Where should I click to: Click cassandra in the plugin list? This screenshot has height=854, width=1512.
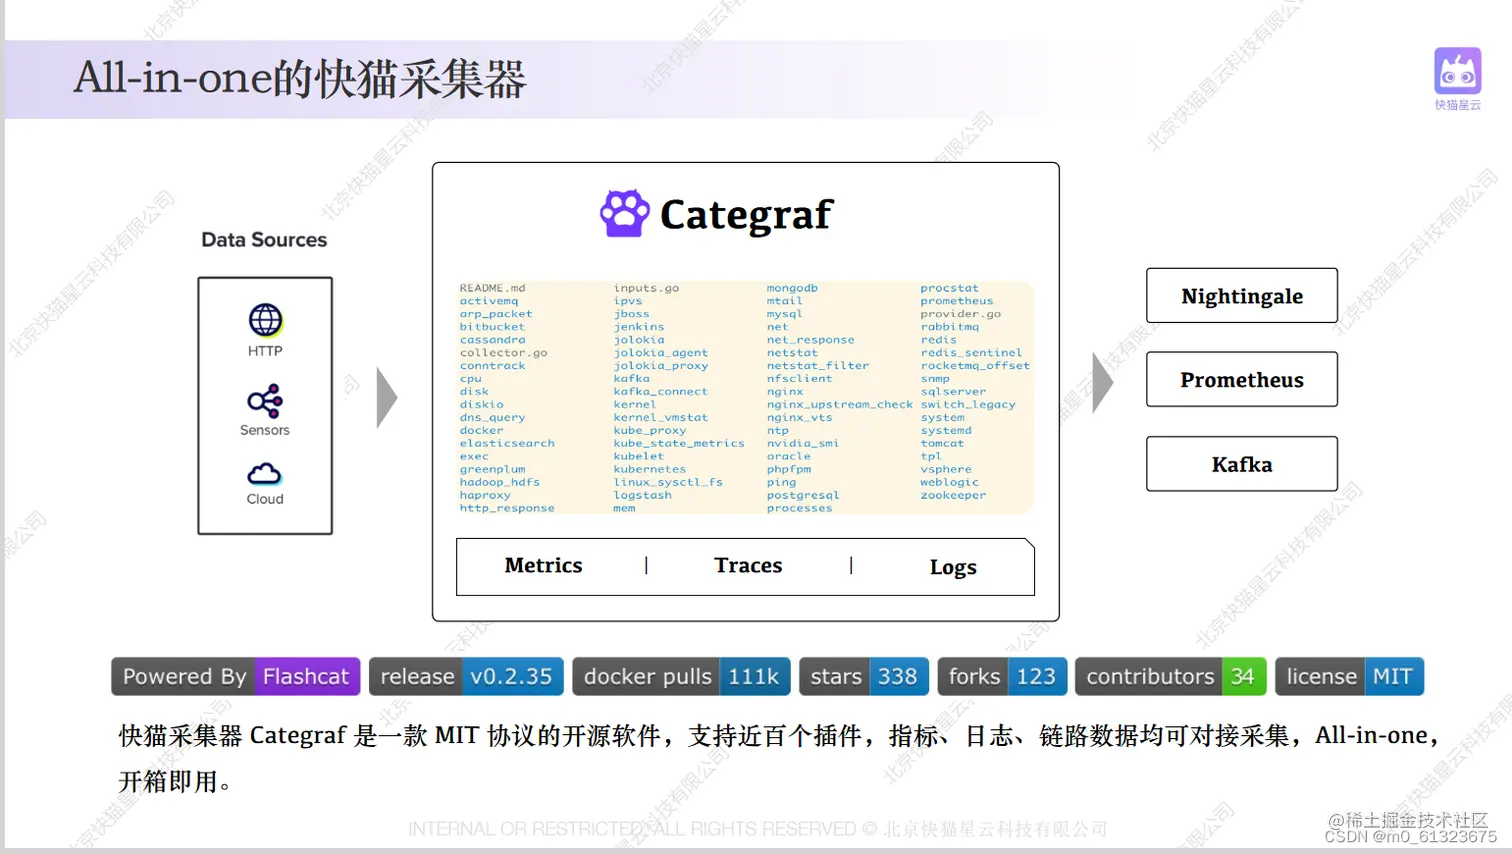pos(492,340)
